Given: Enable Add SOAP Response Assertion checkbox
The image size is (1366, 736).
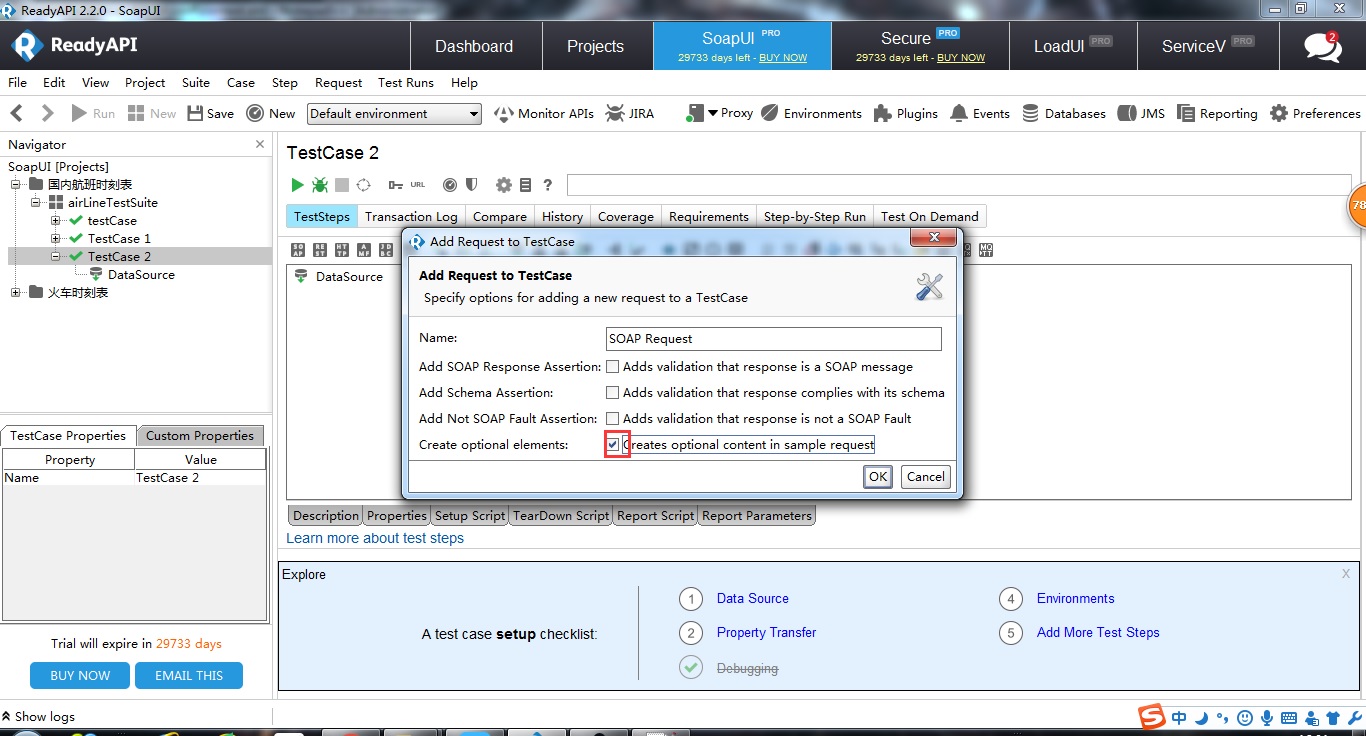Looking at the screenshot, I should tap(612, 367).
